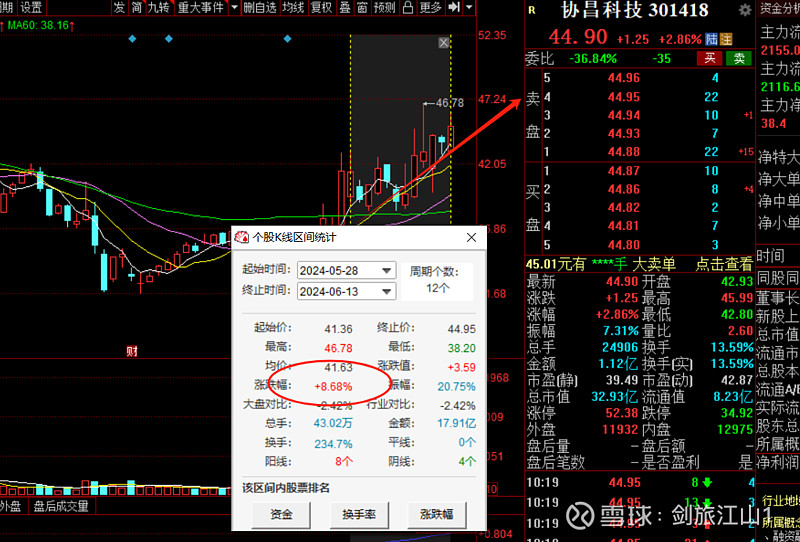
Task: Click the 协昌科技 301418 stock title
Action: [635, 10]
